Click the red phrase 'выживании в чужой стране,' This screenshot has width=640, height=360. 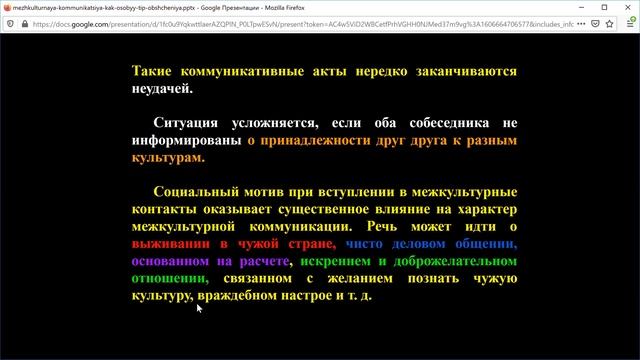[233, 244]
